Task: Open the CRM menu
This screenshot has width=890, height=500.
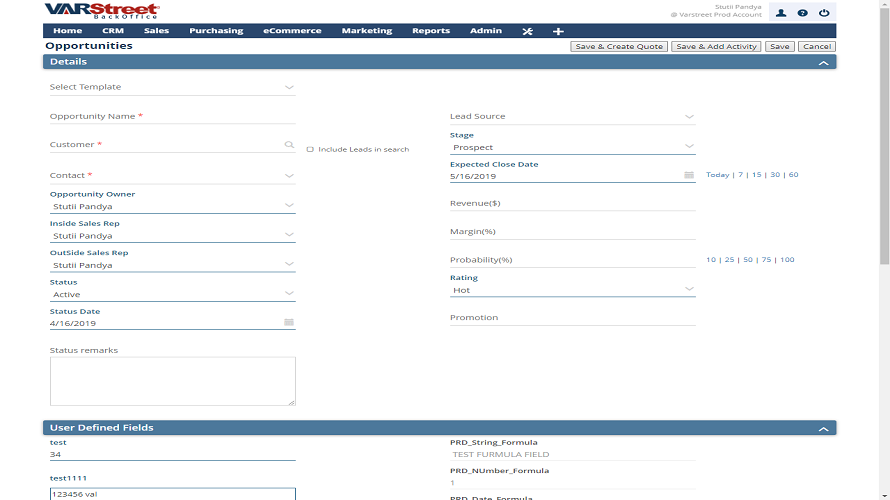Action: pos(113,31)
